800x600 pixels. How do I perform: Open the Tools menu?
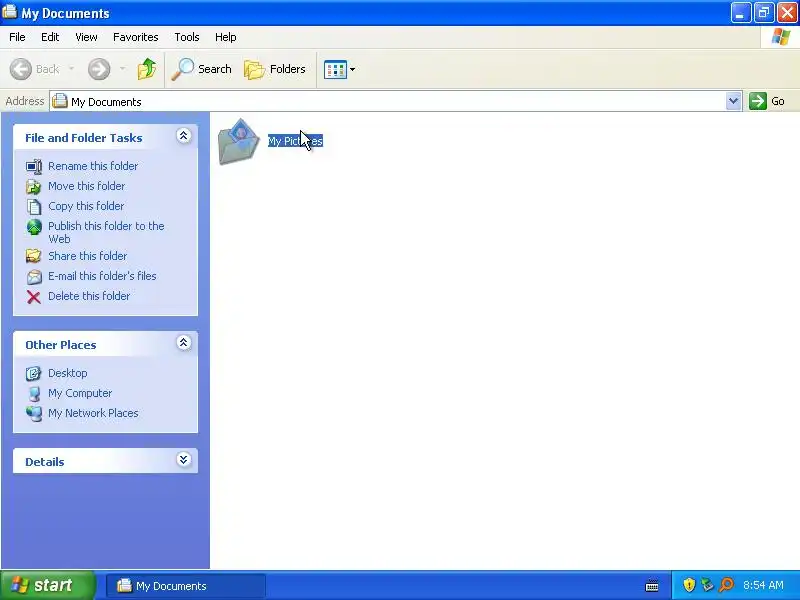187,37
